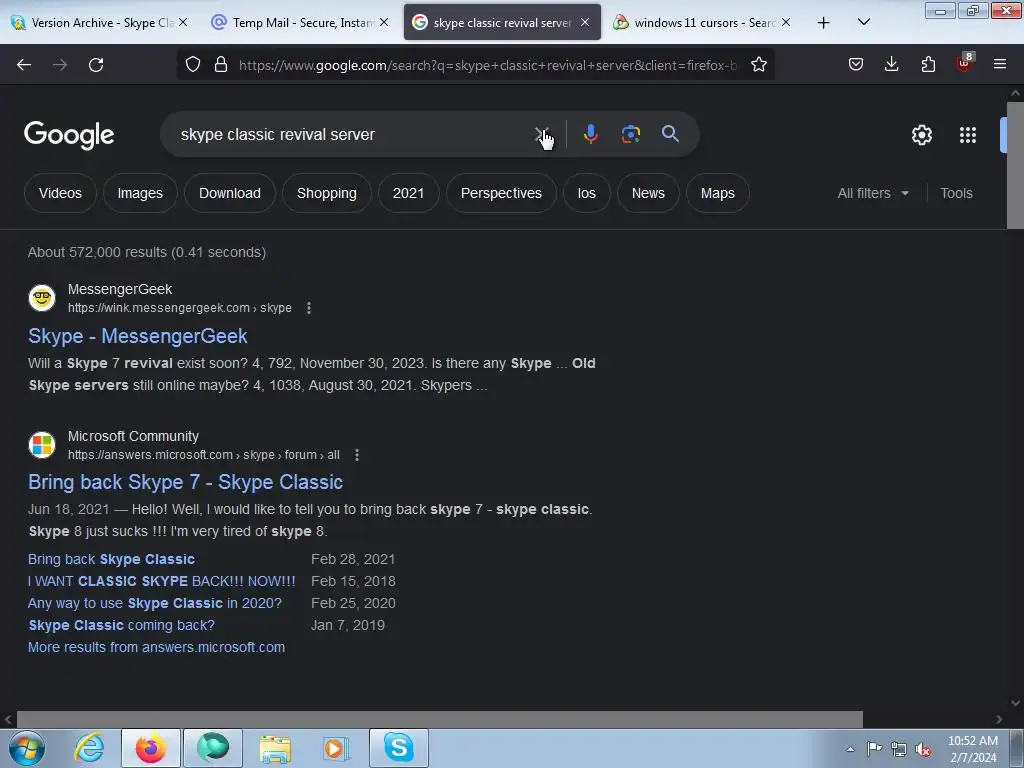Open Windows Explorer from the taskbar

(x=275, y=748)
